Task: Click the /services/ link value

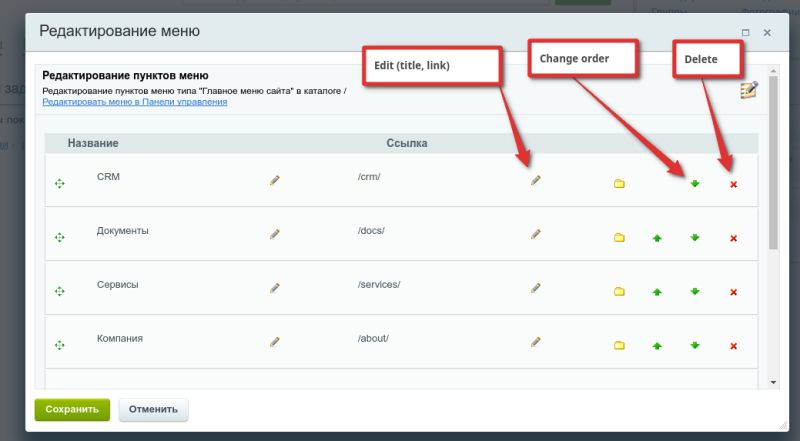Action: click(x=379, y=285)
